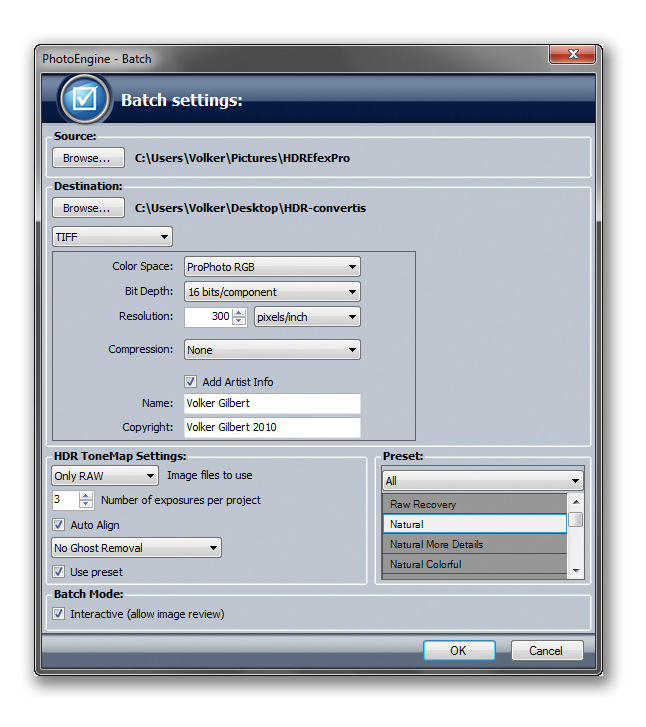Image resolution: width=646 pixels, height=727 pixels.
Task: Select the Raw Recovery preset
Action: click(x=474, y=504)
